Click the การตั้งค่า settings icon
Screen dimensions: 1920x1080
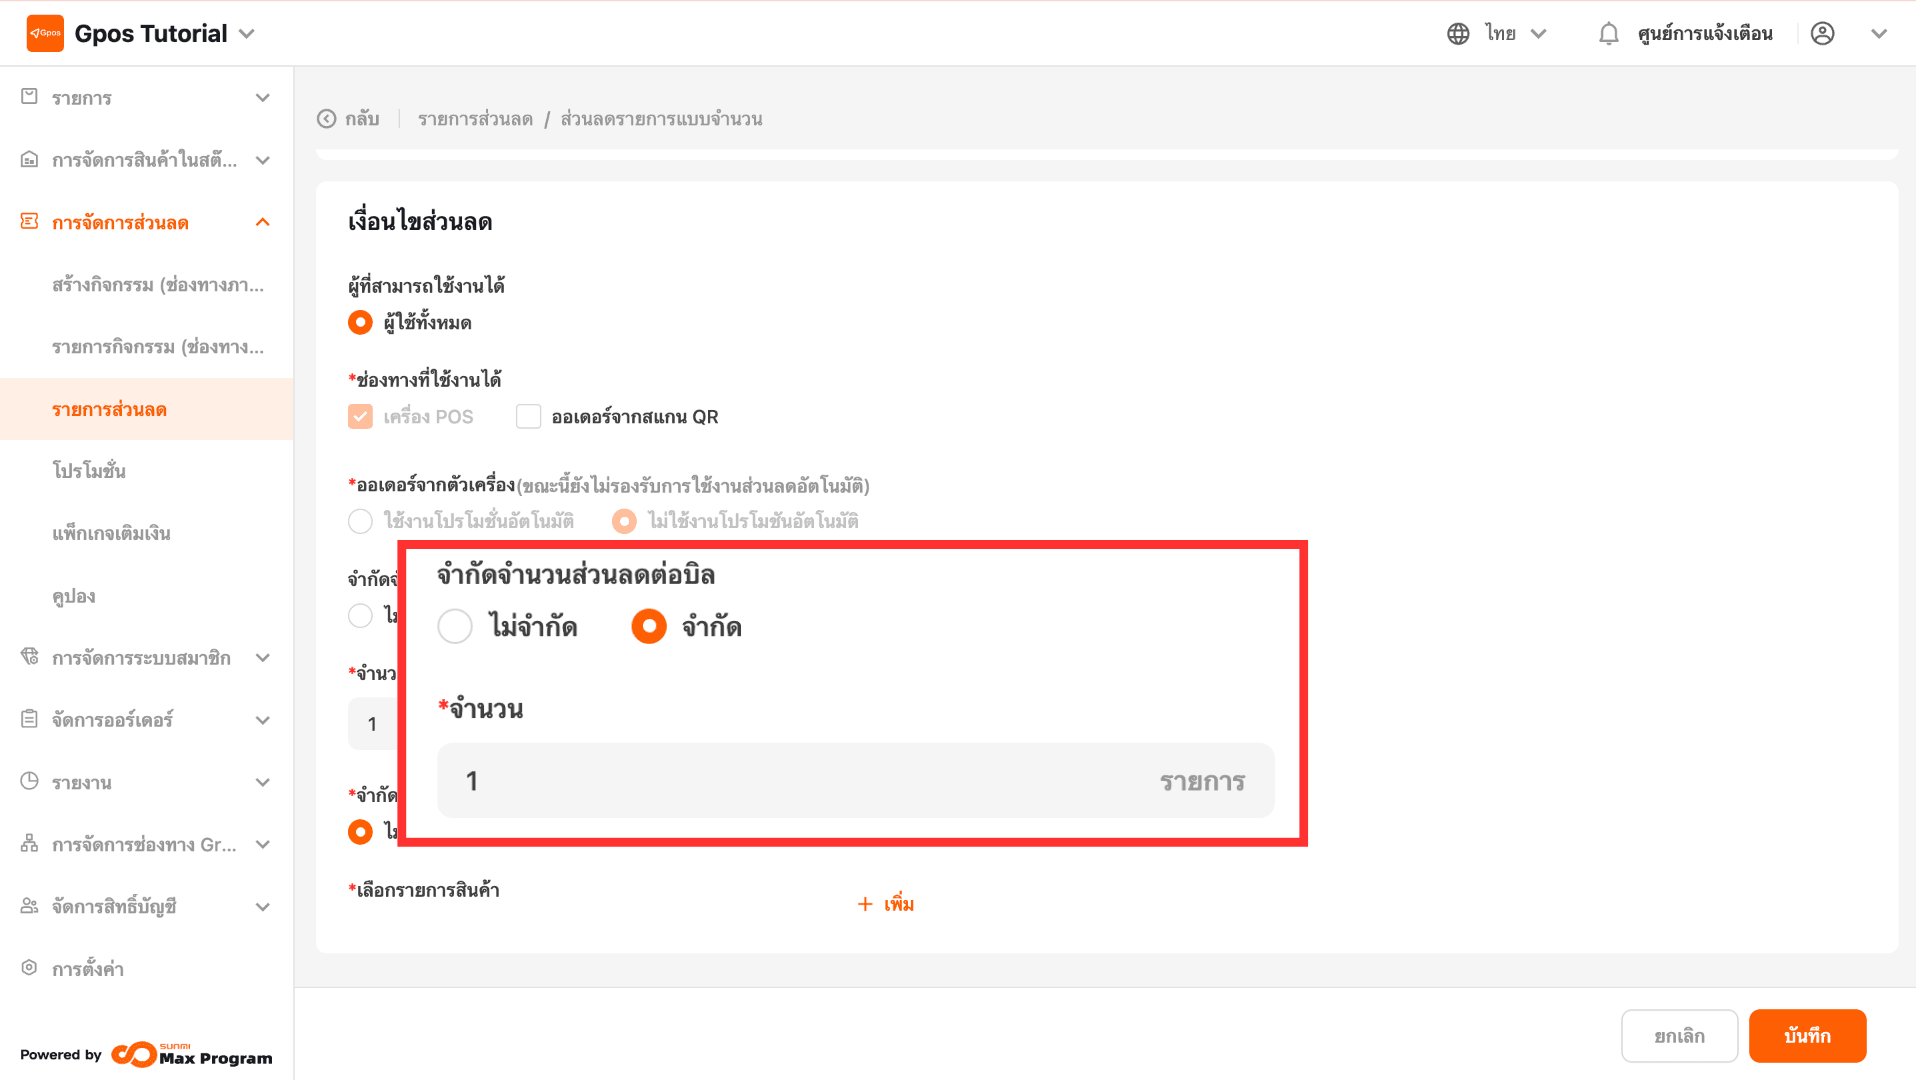coord(30,968)
